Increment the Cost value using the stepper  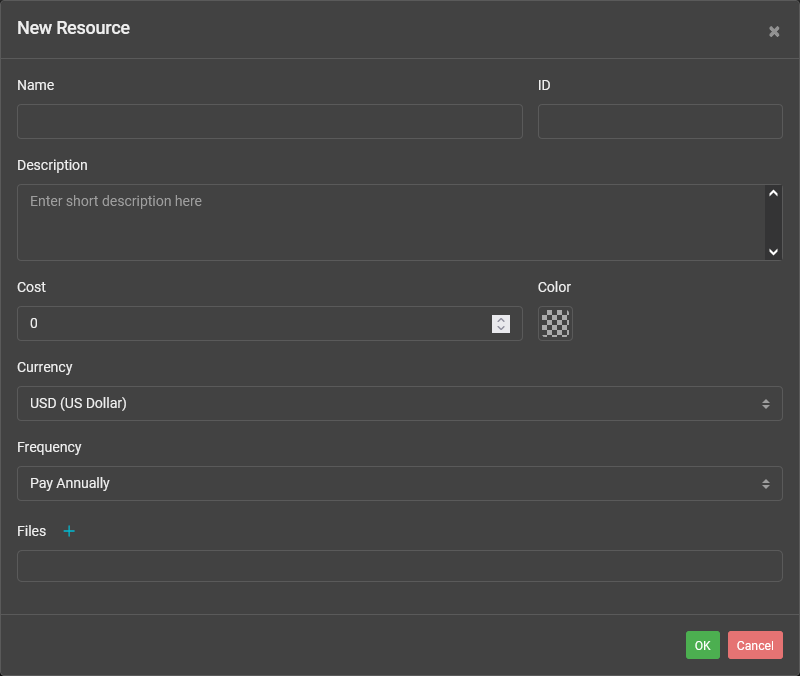[500, 319]
